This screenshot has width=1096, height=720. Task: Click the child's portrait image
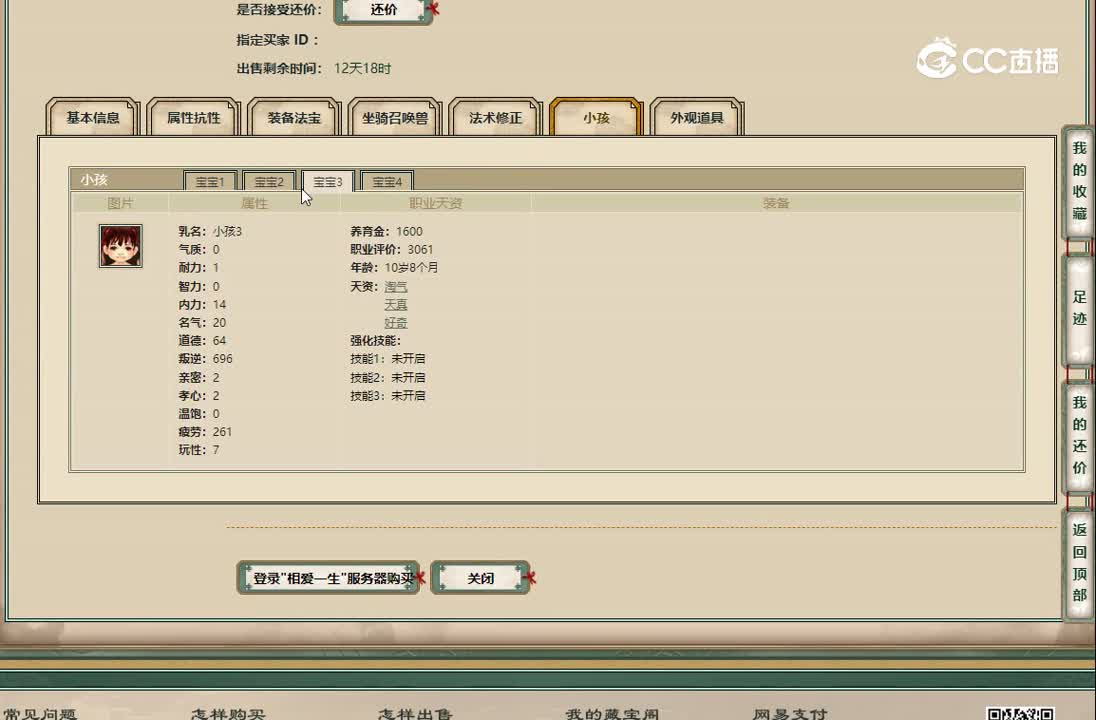120,246
